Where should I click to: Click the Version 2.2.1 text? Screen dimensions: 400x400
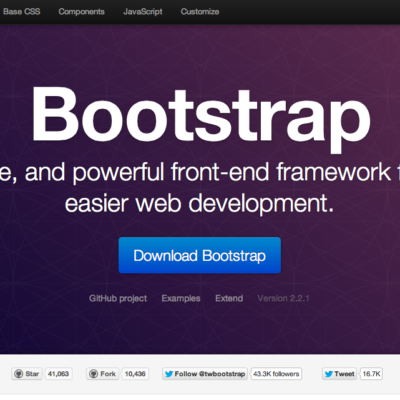283,298
